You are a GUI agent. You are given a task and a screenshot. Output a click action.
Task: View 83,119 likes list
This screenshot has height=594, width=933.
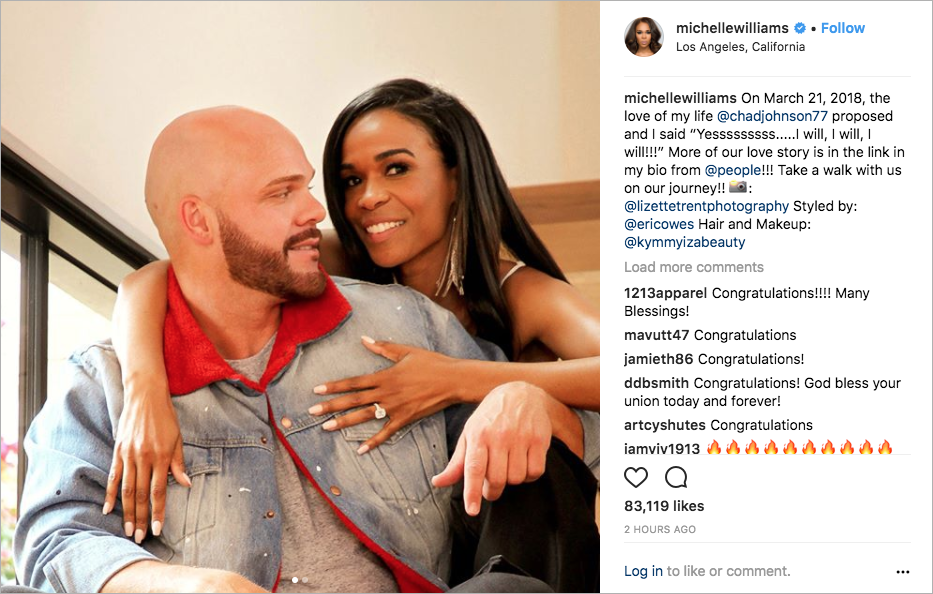coord(664,506)
